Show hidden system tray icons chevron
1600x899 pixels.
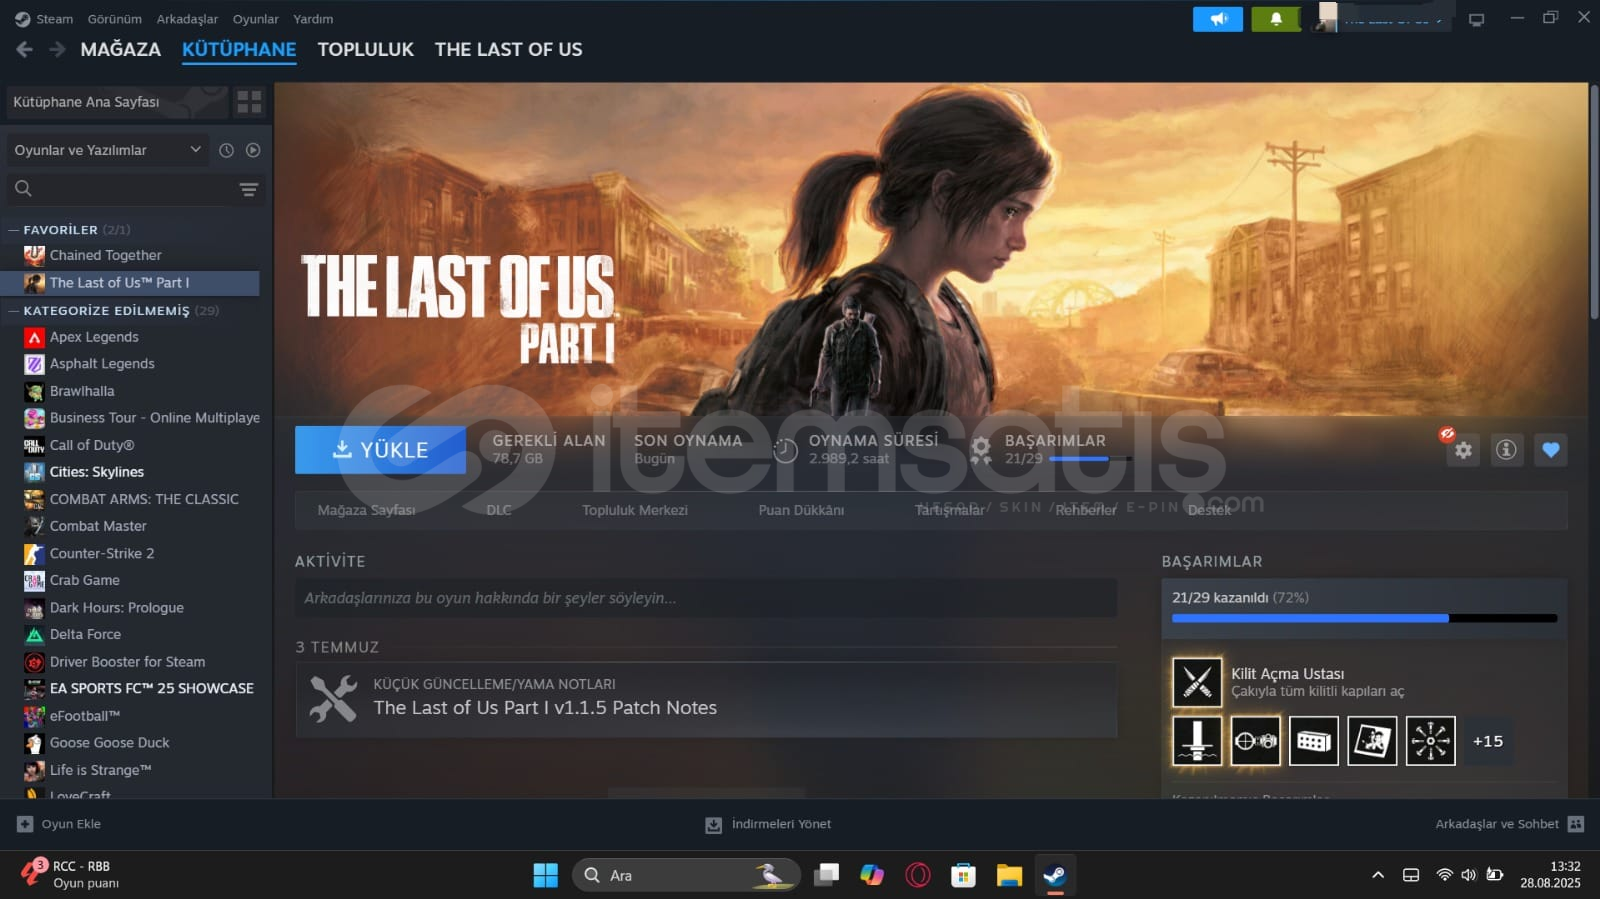click(x=1378, y=875)
